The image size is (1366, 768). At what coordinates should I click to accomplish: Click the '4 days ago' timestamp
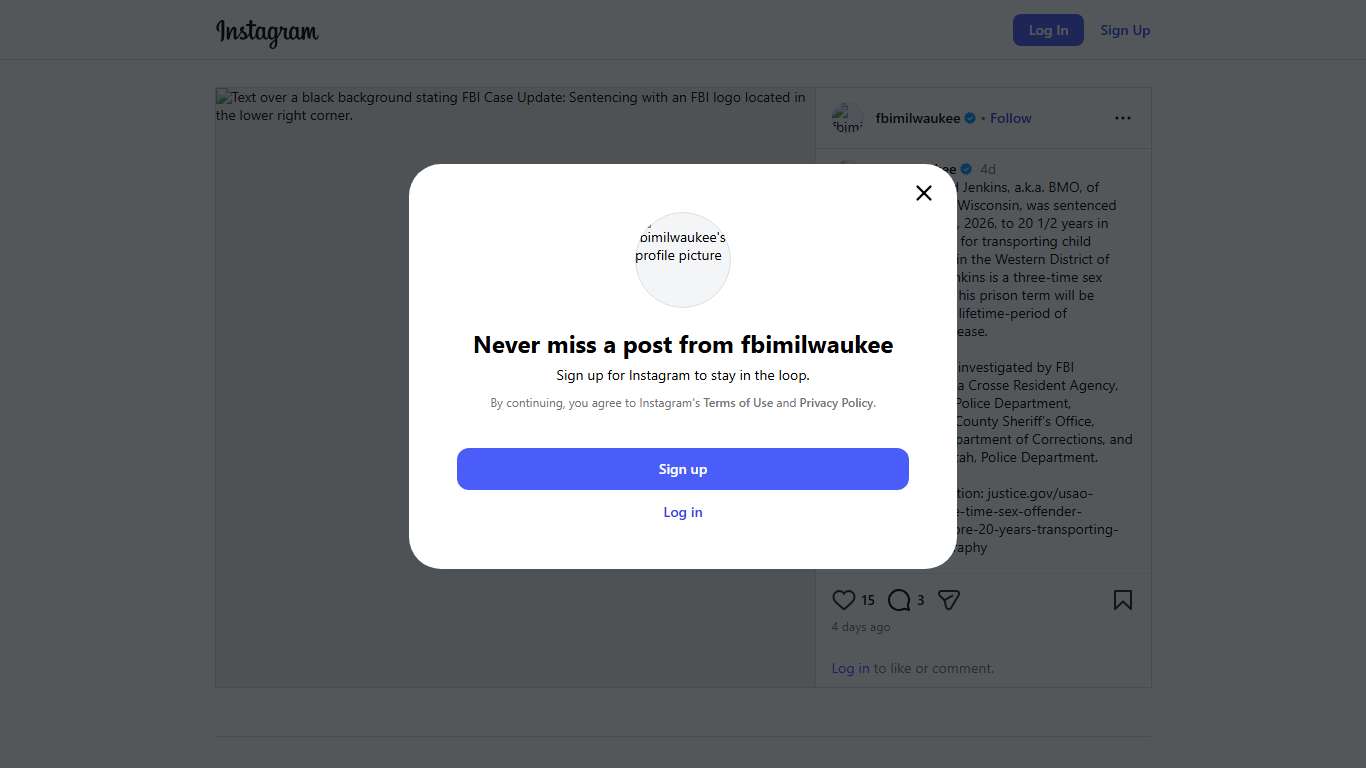(x=860, y=627)
